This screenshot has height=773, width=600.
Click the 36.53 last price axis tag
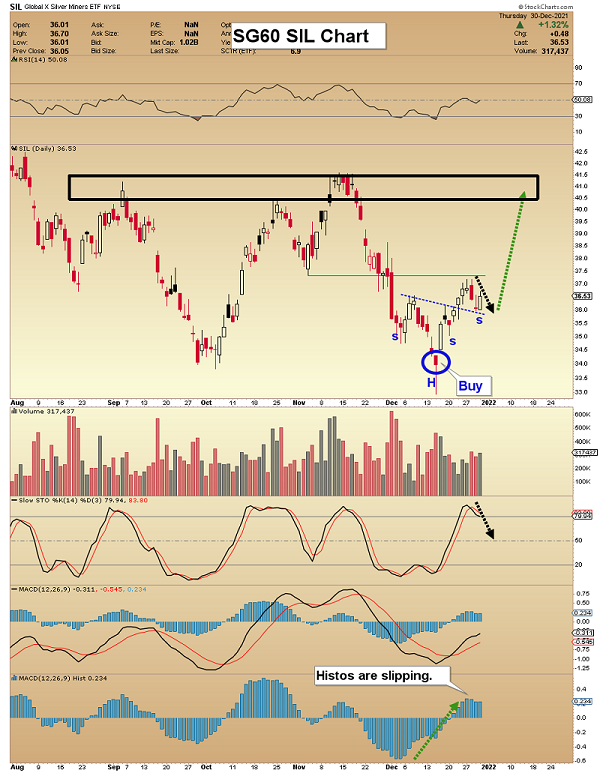point(583,296)
